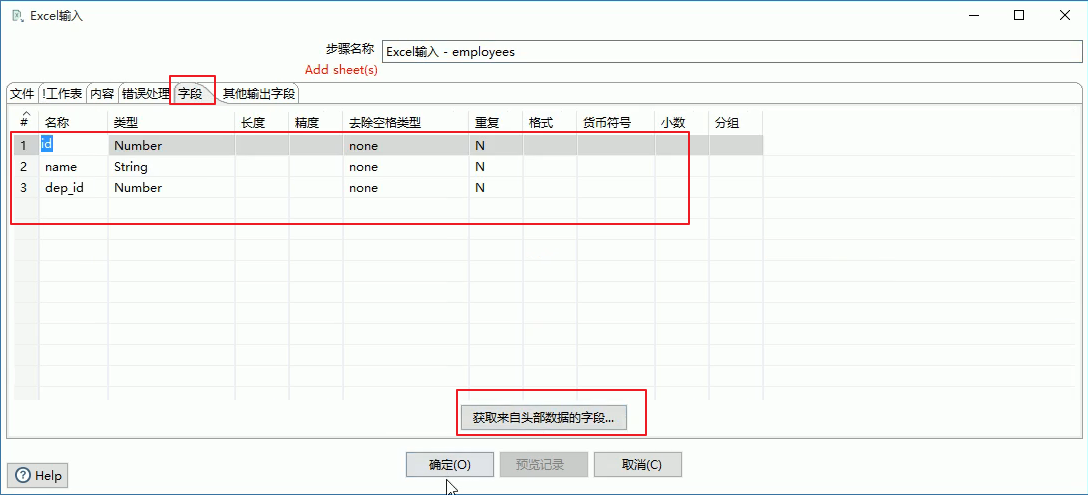The image size is (1088, 495).
Task: Click 'N' repeat cell in dep_id row
Action: (496, 187)
